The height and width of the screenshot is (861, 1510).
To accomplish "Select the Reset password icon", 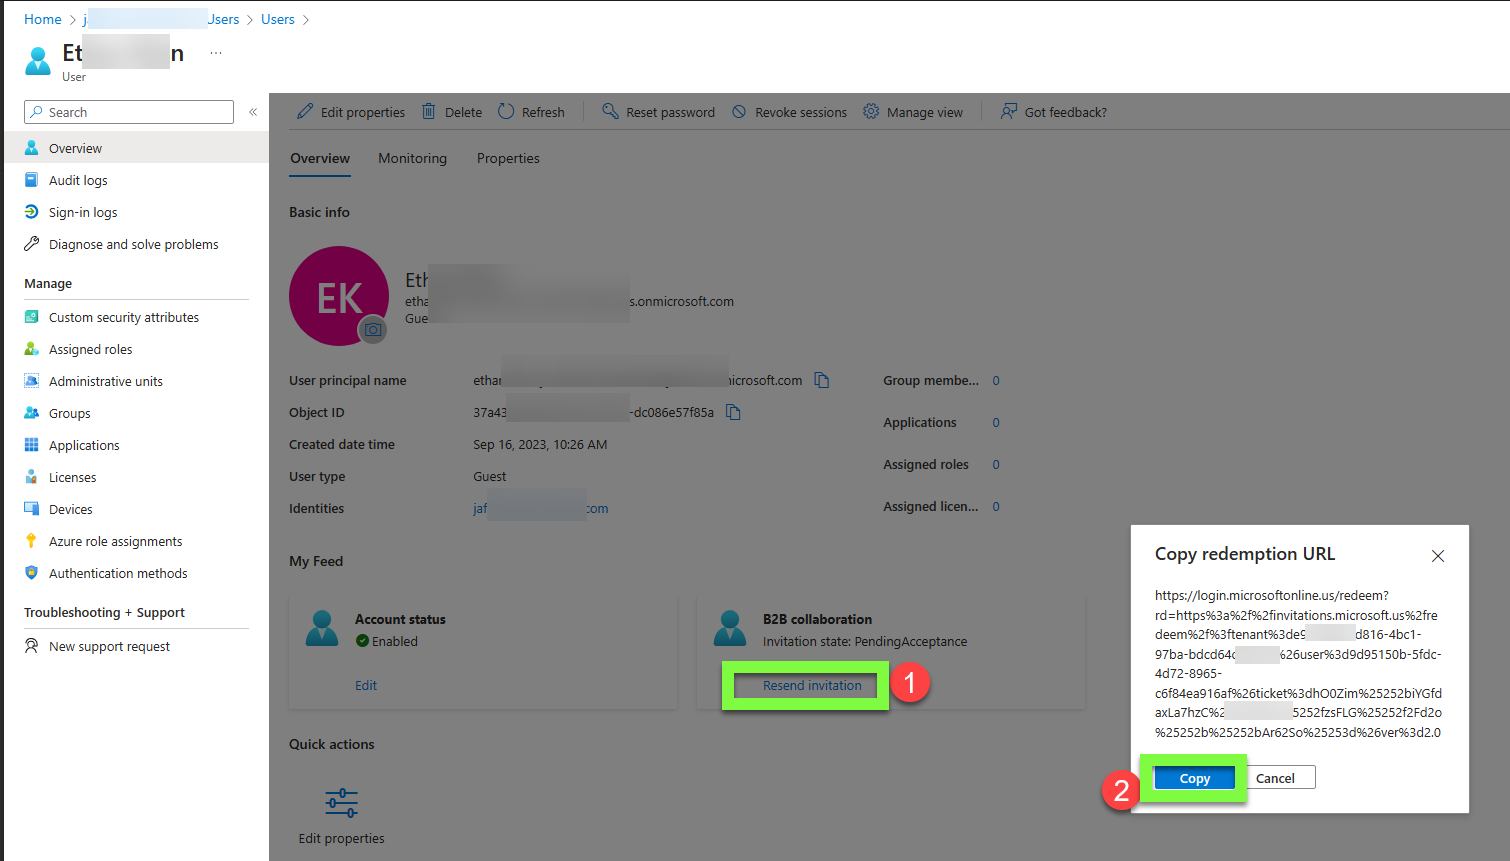I will pos(610,112).
